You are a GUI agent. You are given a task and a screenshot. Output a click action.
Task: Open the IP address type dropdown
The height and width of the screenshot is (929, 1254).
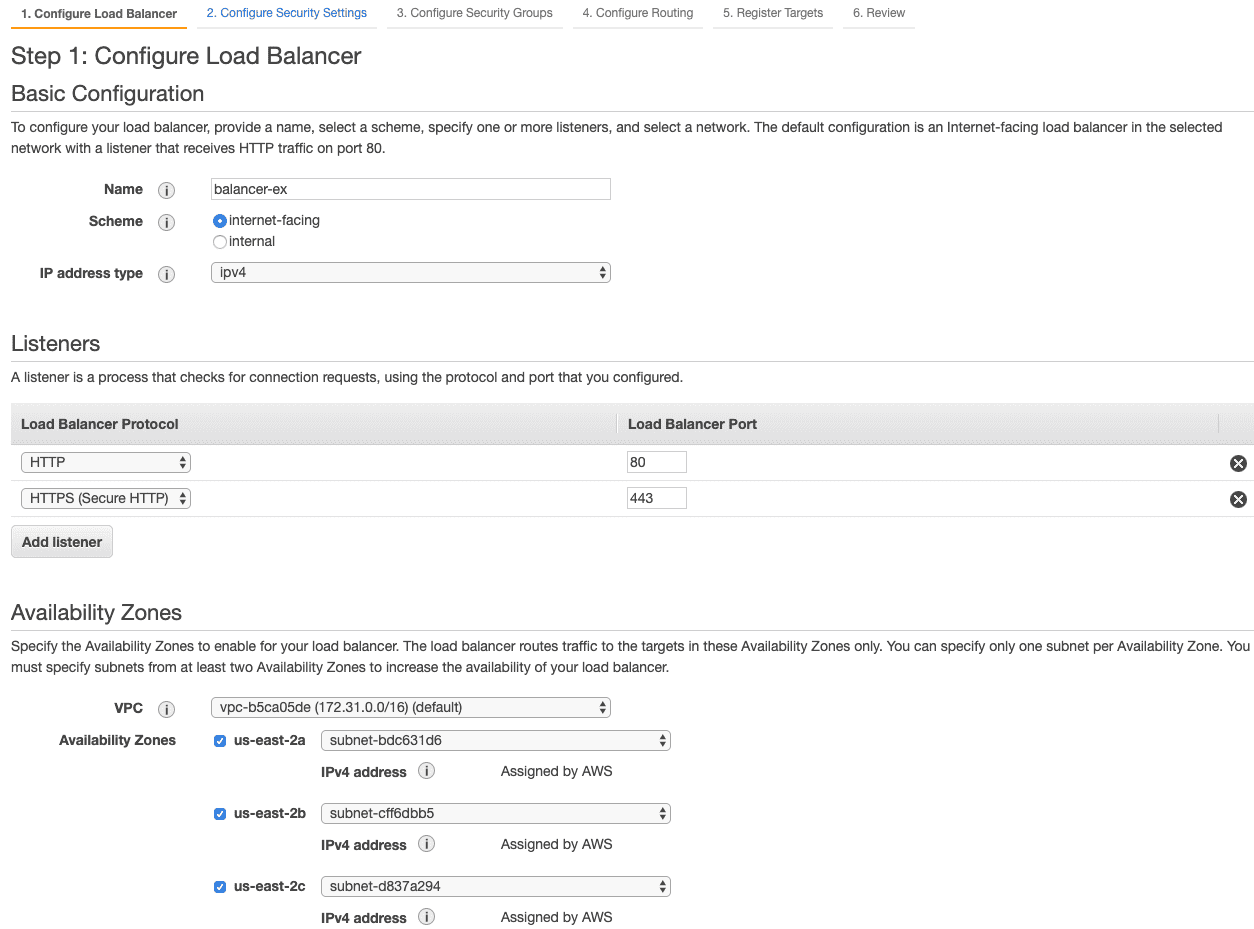[410, 271]
